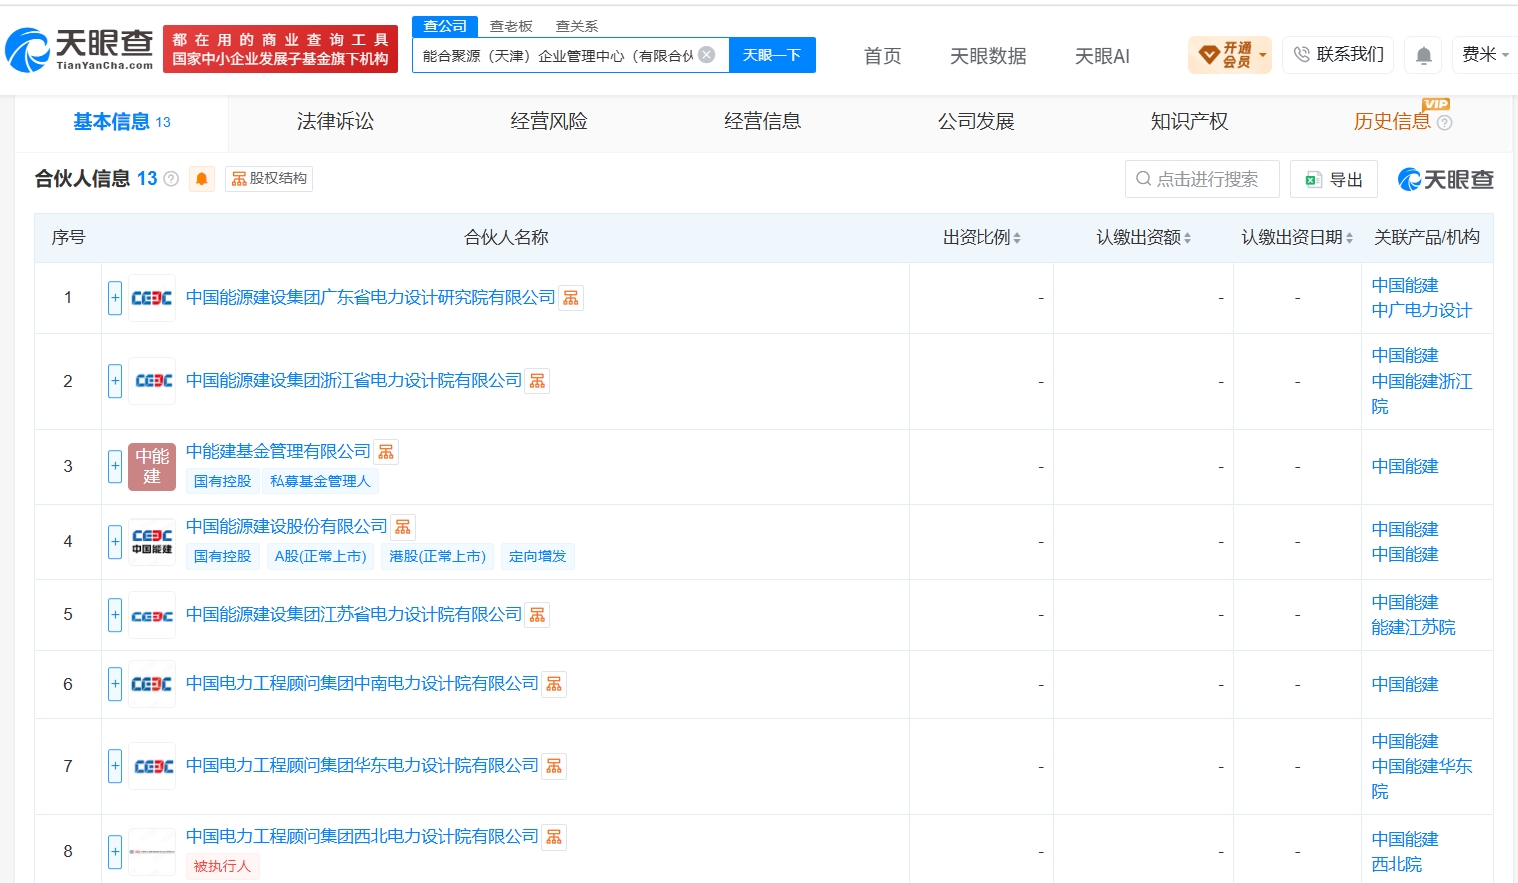Toggle partner info alert bell icon

202,179
